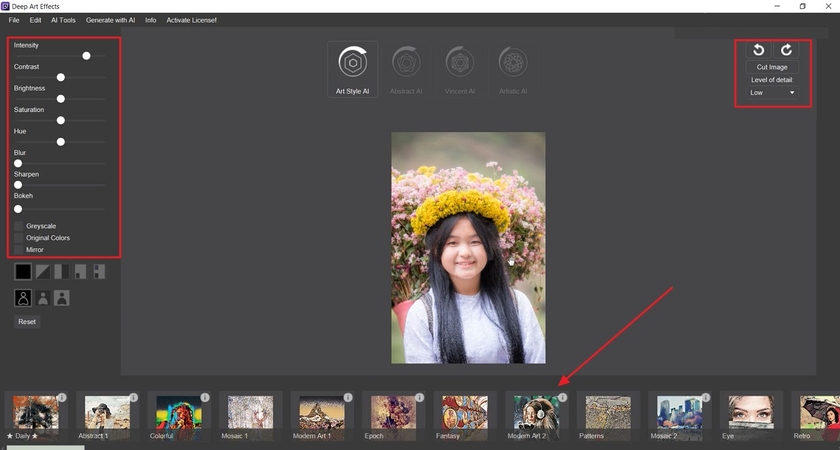Select the Vincent AI mode

click(460, 70)
